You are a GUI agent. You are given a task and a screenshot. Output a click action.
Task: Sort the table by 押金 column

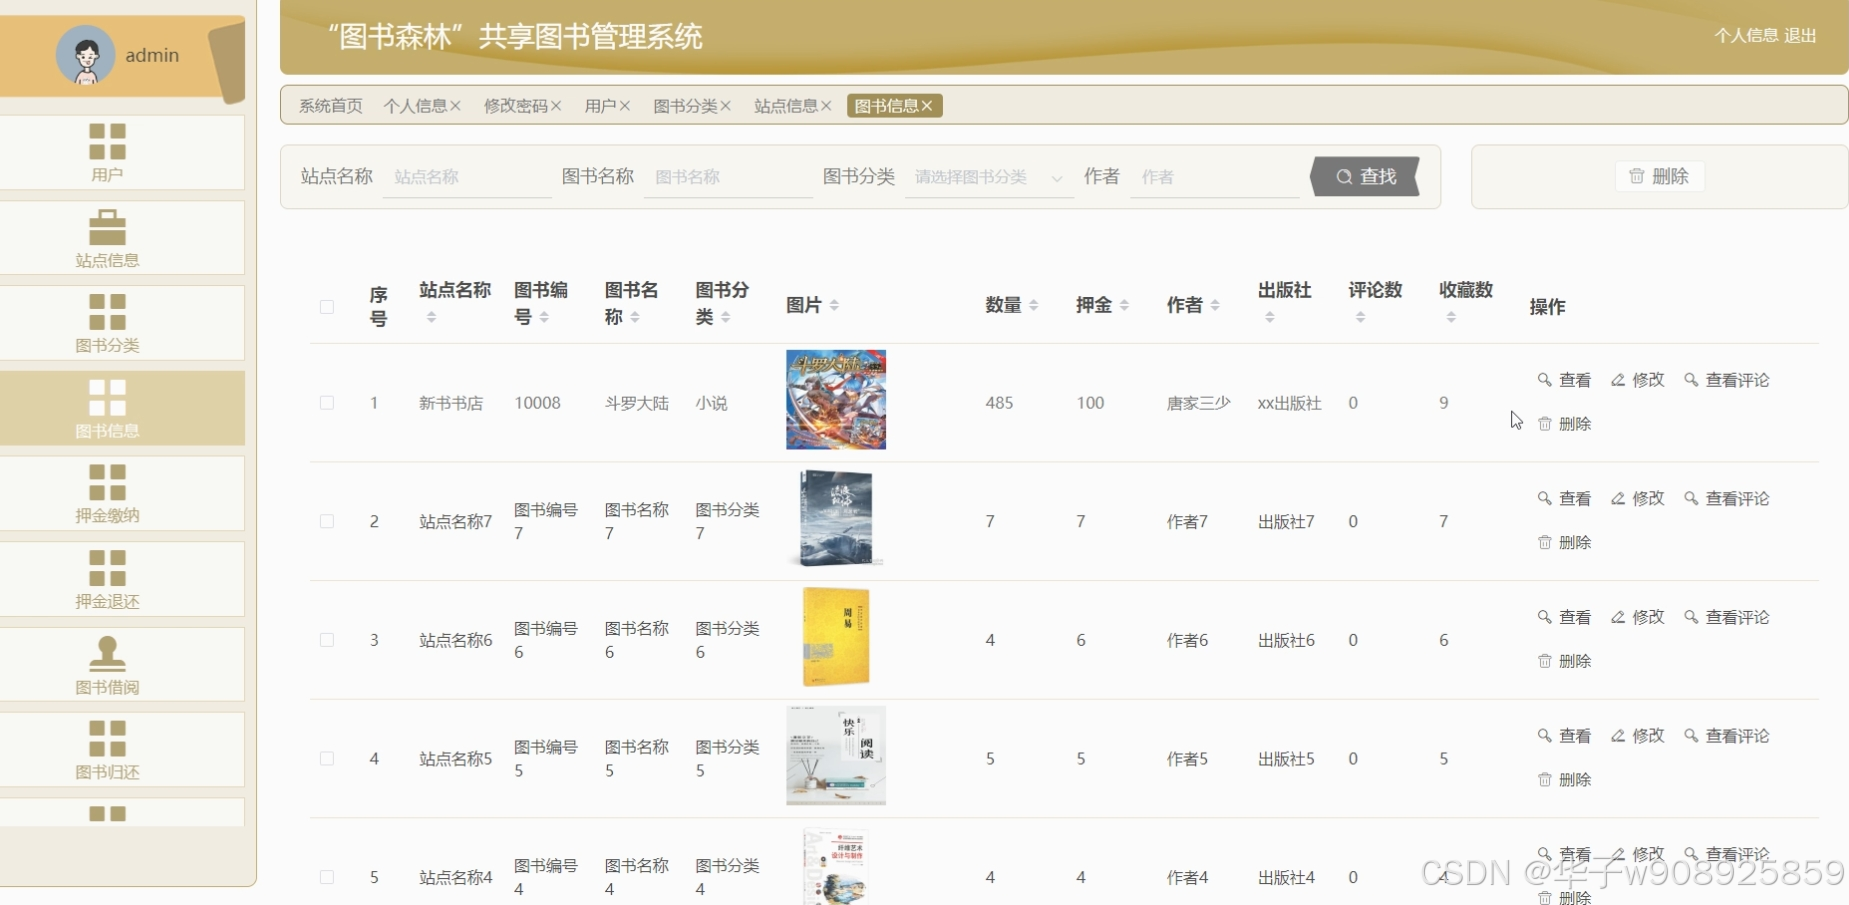click(1124, 306)
